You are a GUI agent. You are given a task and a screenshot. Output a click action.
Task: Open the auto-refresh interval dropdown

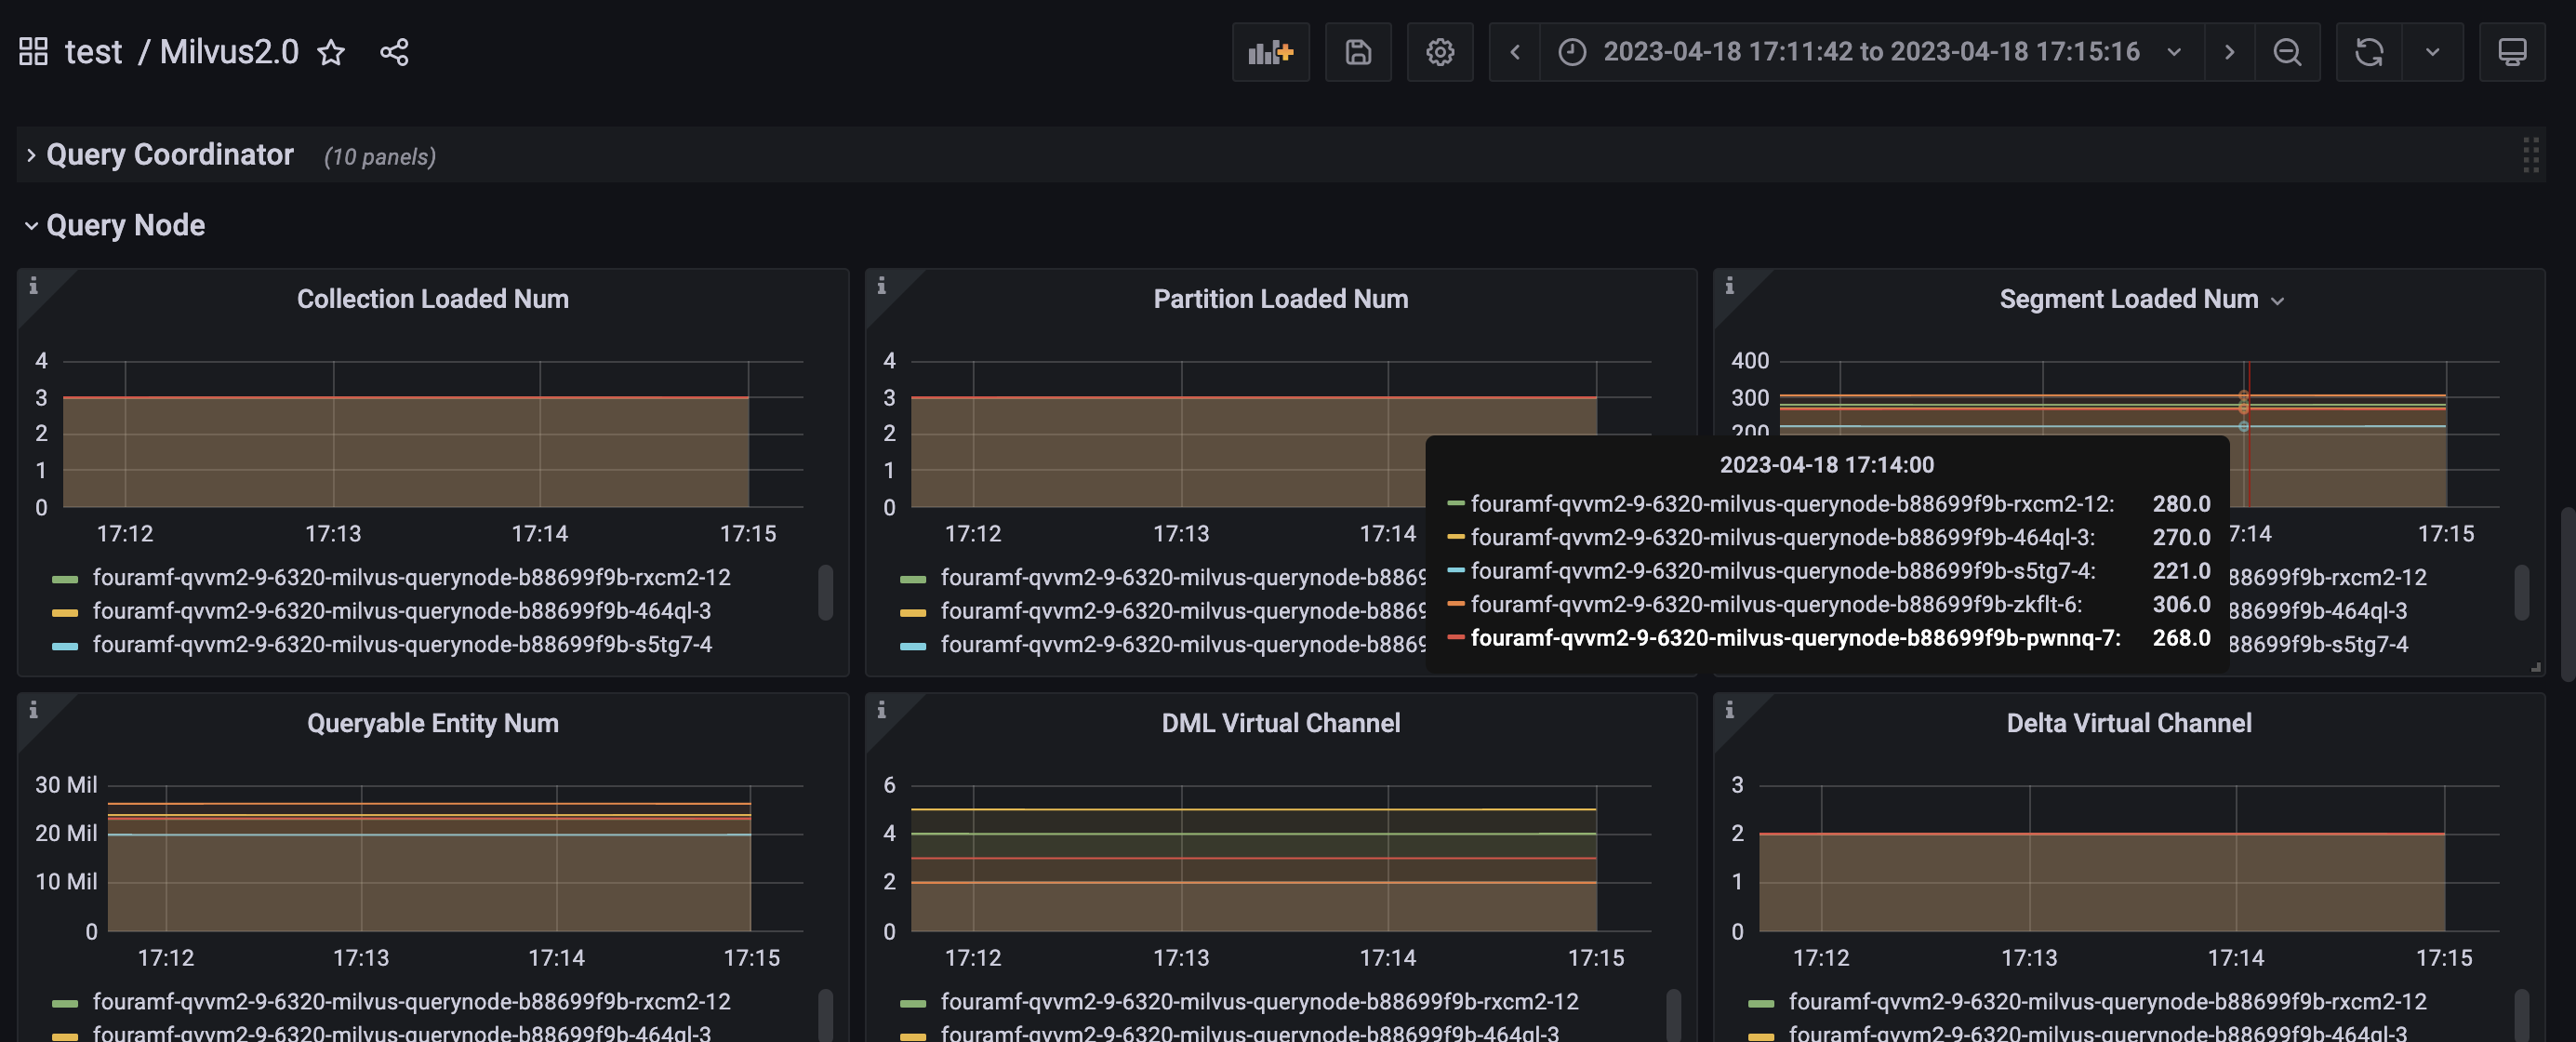[x=2434, y=52]
